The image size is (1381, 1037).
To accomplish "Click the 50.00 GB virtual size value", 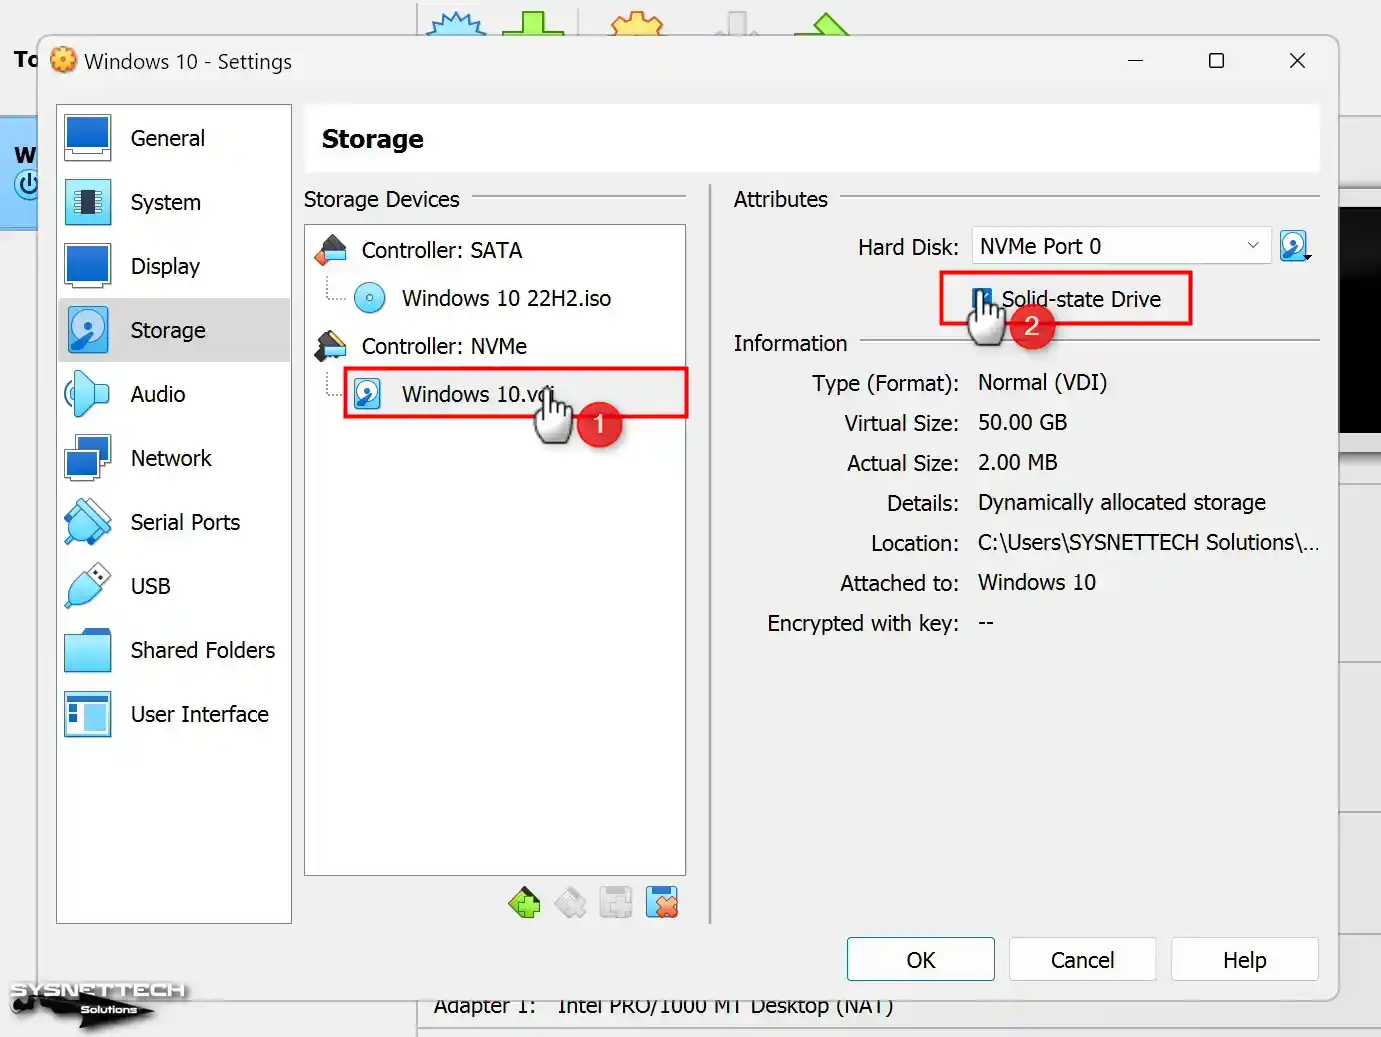I will click(x=1022, y=422).
